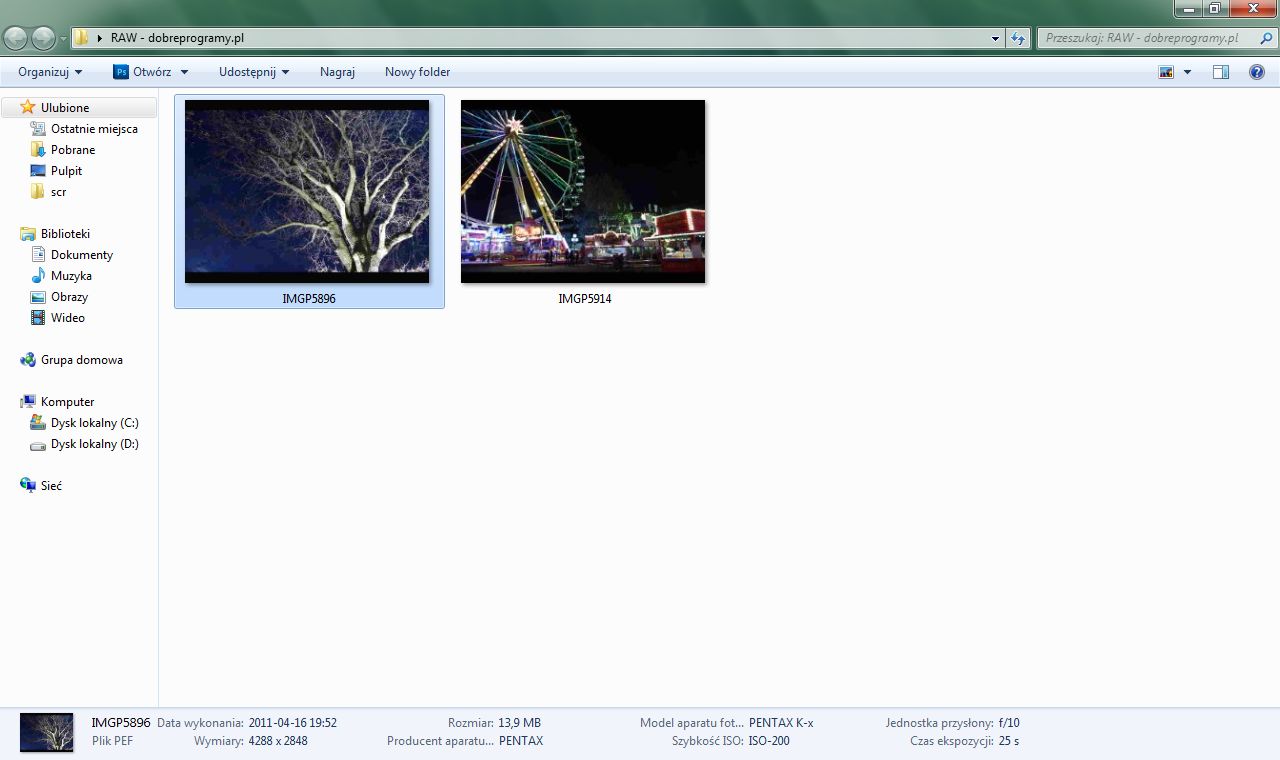Viewport: 1280px width, 760px height.
Task: Click the Komputer icon
Action: (28, 401)
